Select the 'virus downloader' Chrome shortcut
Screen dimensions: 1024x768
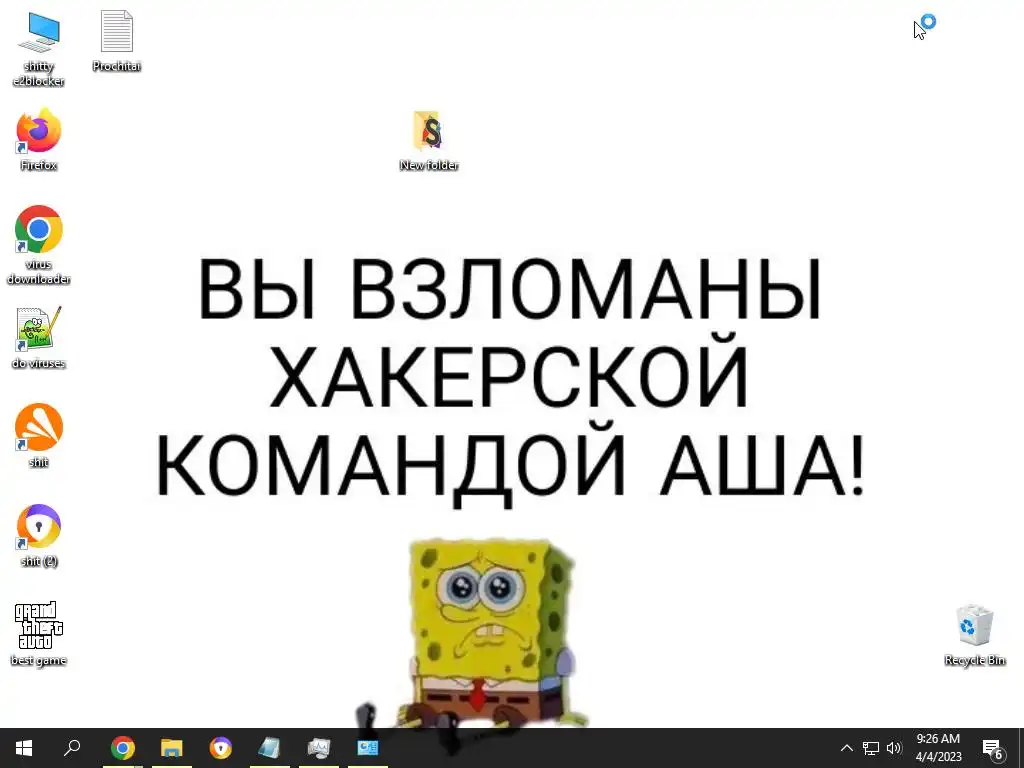[39, 245]
